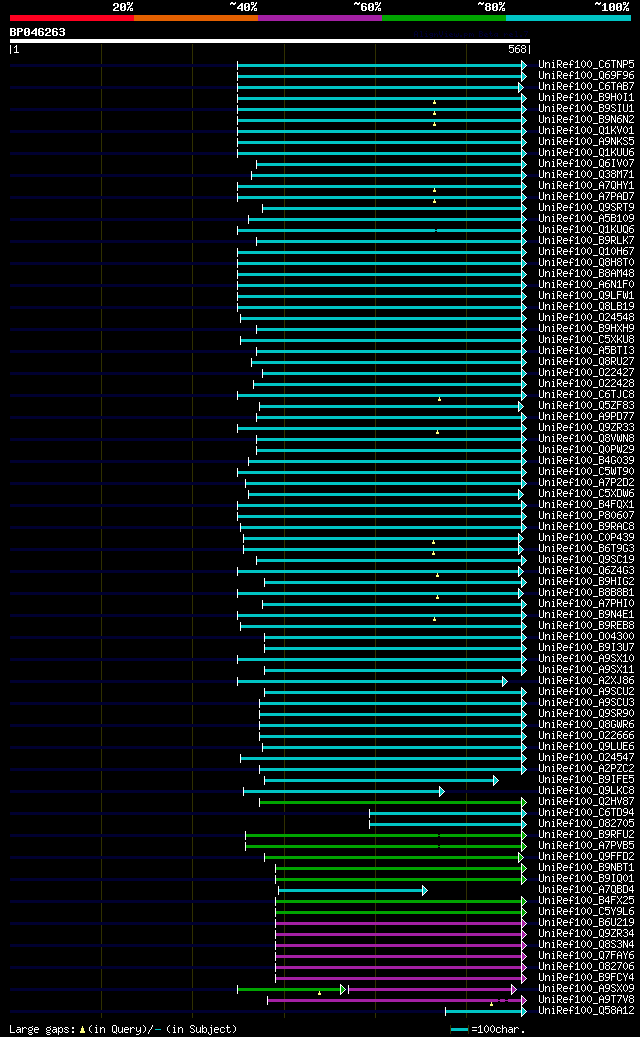This screenshot has height=1037, width=640.
Task: Select the BP046263 query name label
Action: [38, 32]
